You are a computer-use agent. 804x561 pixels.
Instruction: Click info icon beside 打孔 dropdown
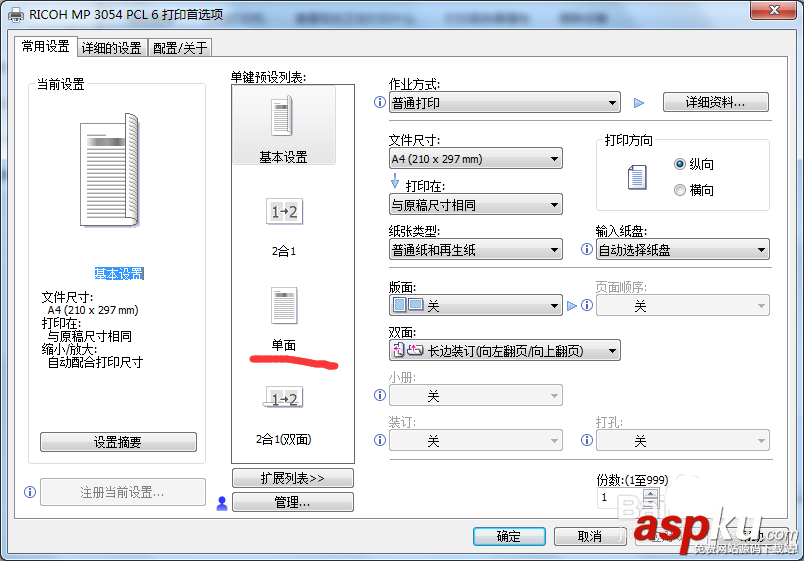[x=587, y=440]
